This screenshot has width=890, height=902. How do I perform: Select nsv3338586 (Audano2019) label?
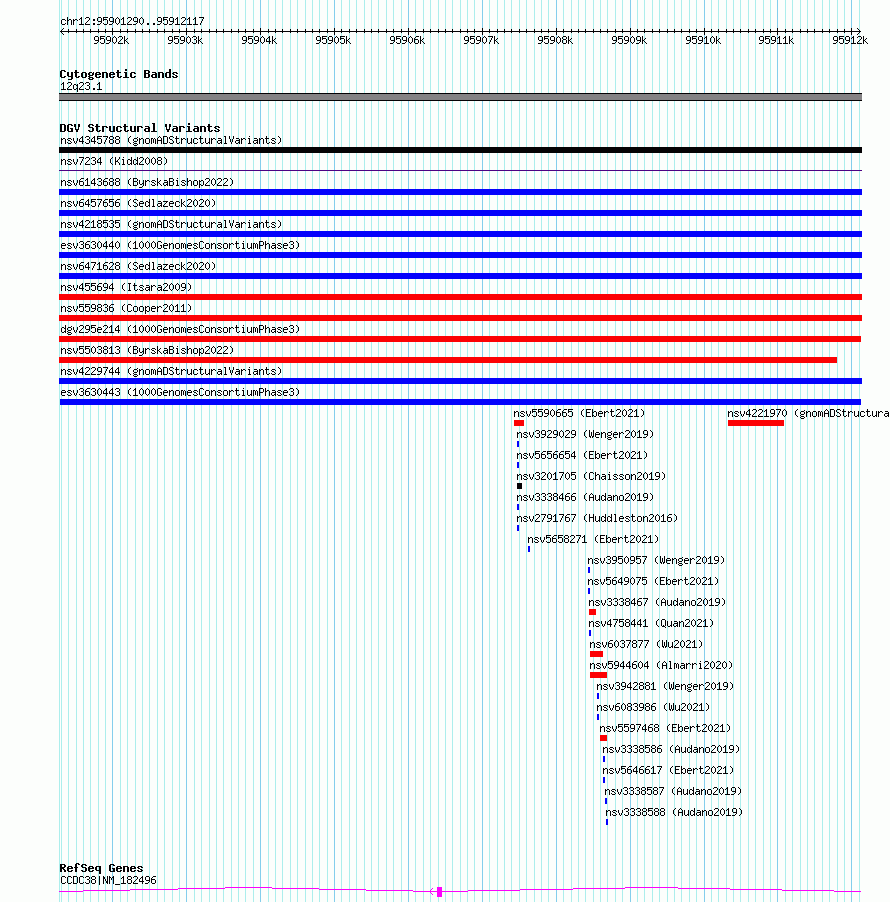coord(671,750)
